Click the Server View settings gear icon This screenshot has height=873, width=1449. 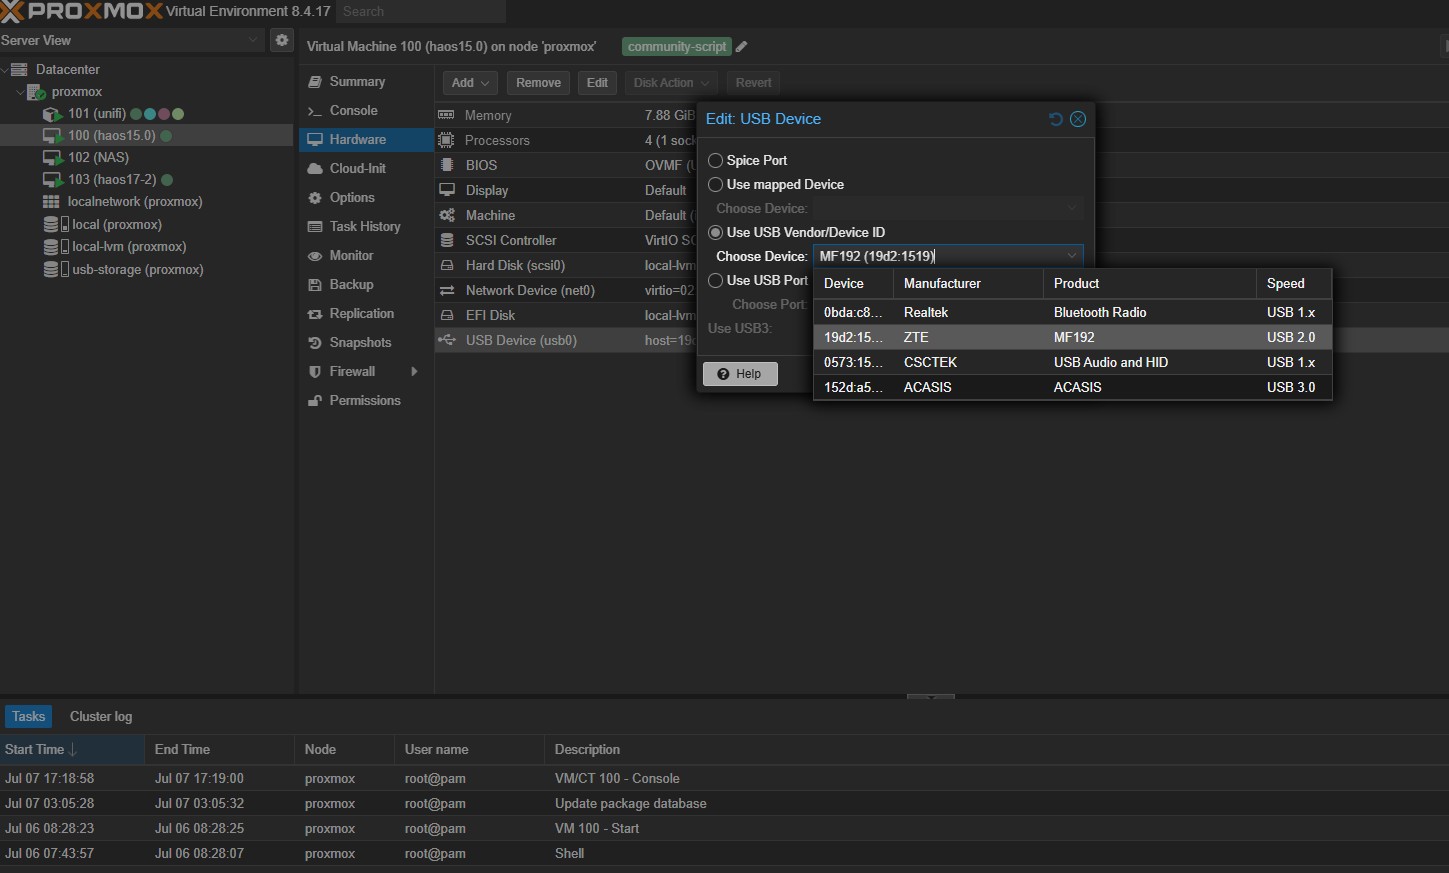282,40
